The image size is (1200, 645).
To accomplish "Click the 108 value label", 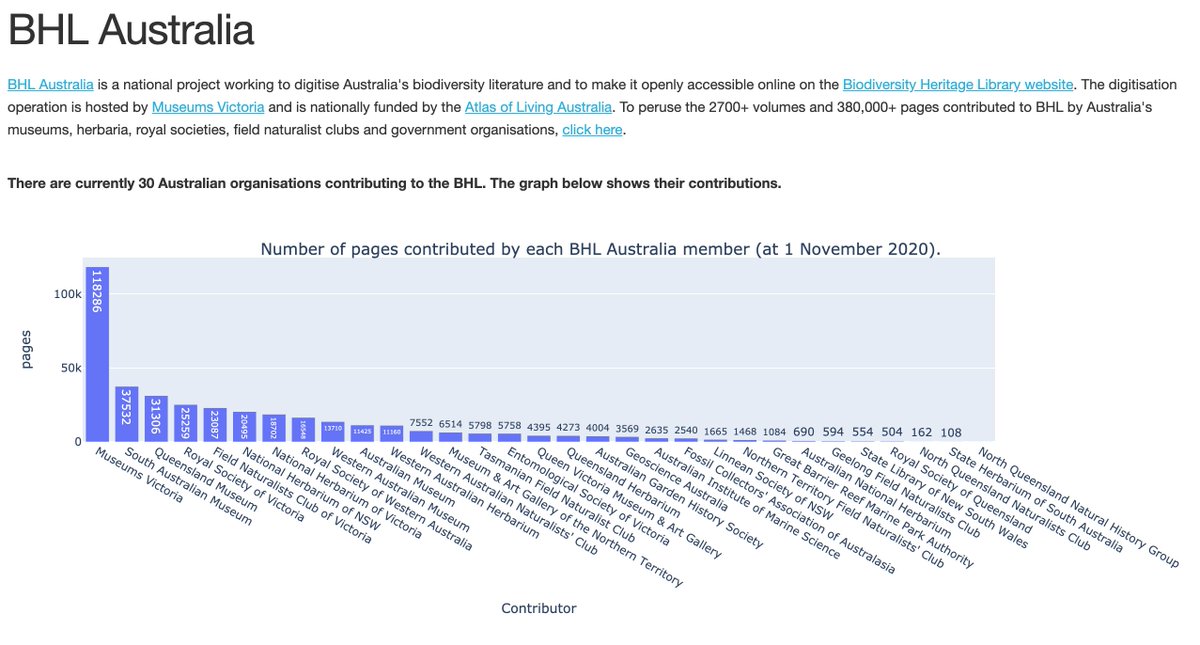I will [x=952, y=432].
